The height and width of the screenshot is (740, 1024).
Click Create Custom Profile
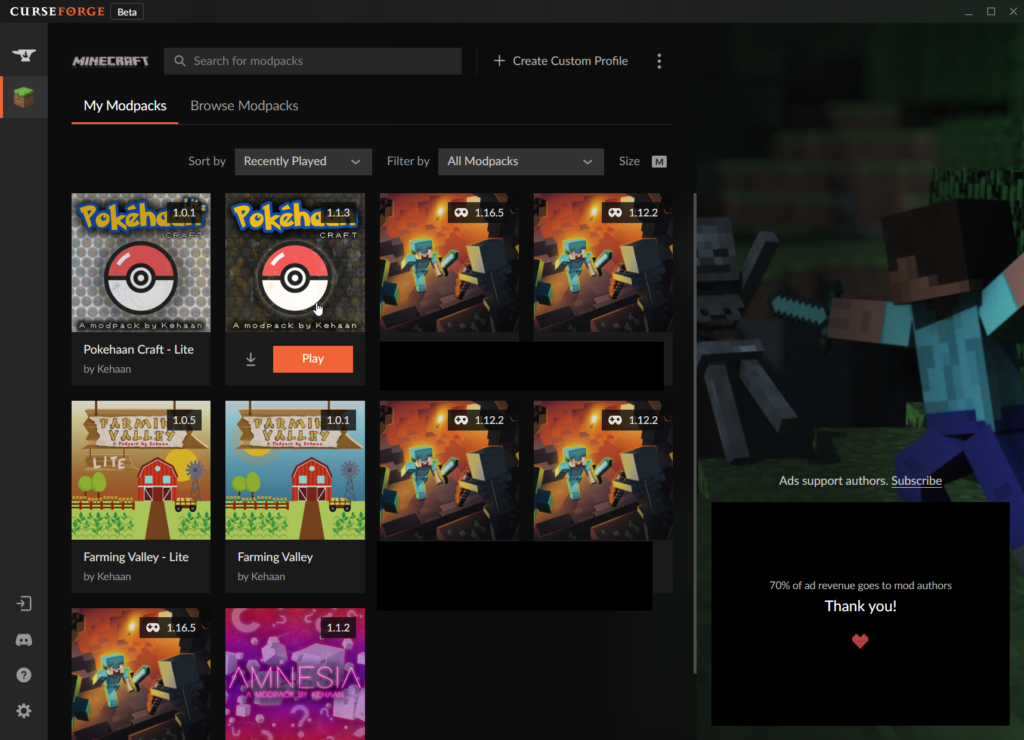tap(560, 61)
